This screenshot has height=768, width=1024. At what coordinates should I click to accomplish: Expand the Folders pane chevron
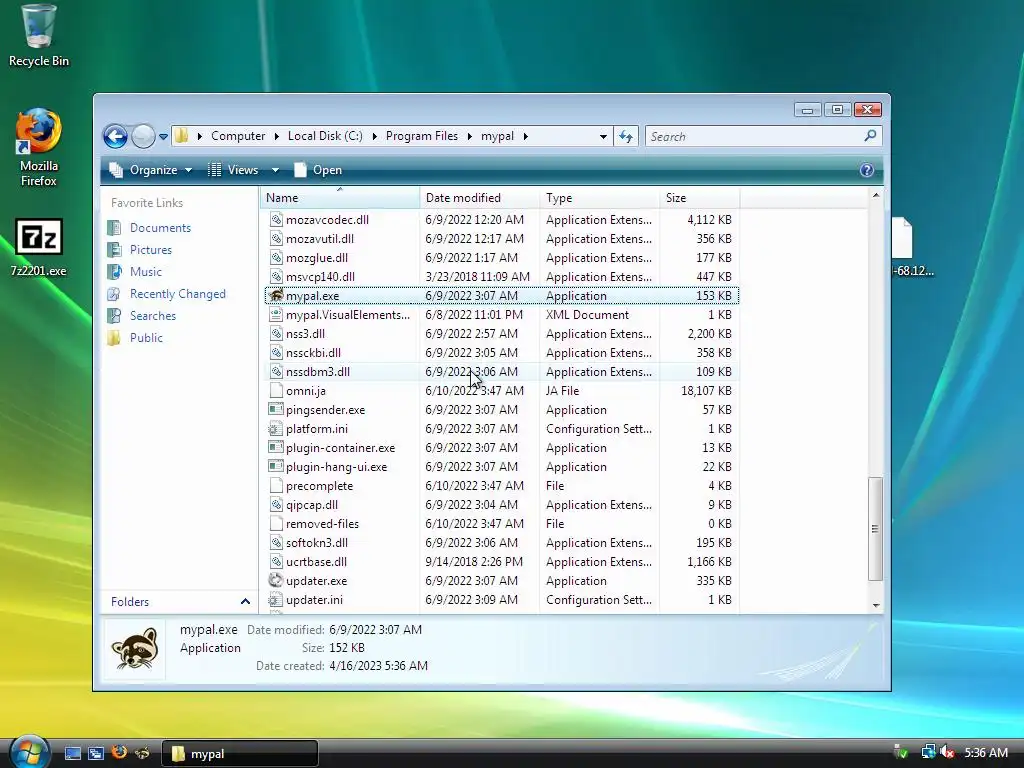click(x=246, y=601)
